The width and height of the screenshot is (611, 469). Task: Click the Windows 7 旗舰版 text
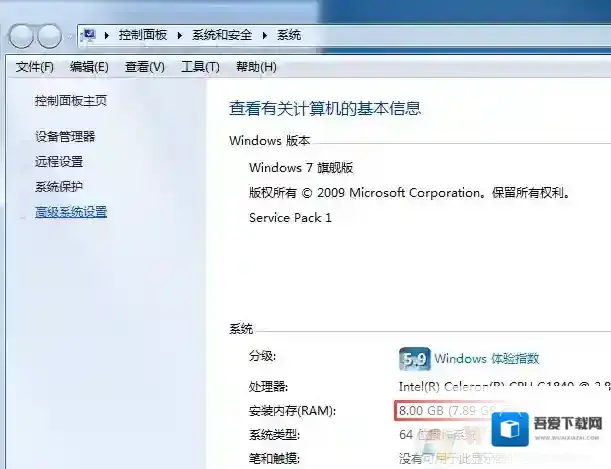(301, 168)
